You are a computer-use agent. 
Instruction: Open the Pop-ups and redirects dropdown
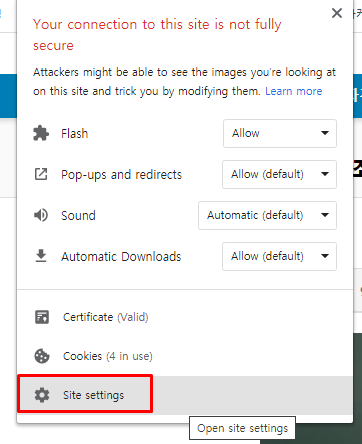tap(279, 174)
